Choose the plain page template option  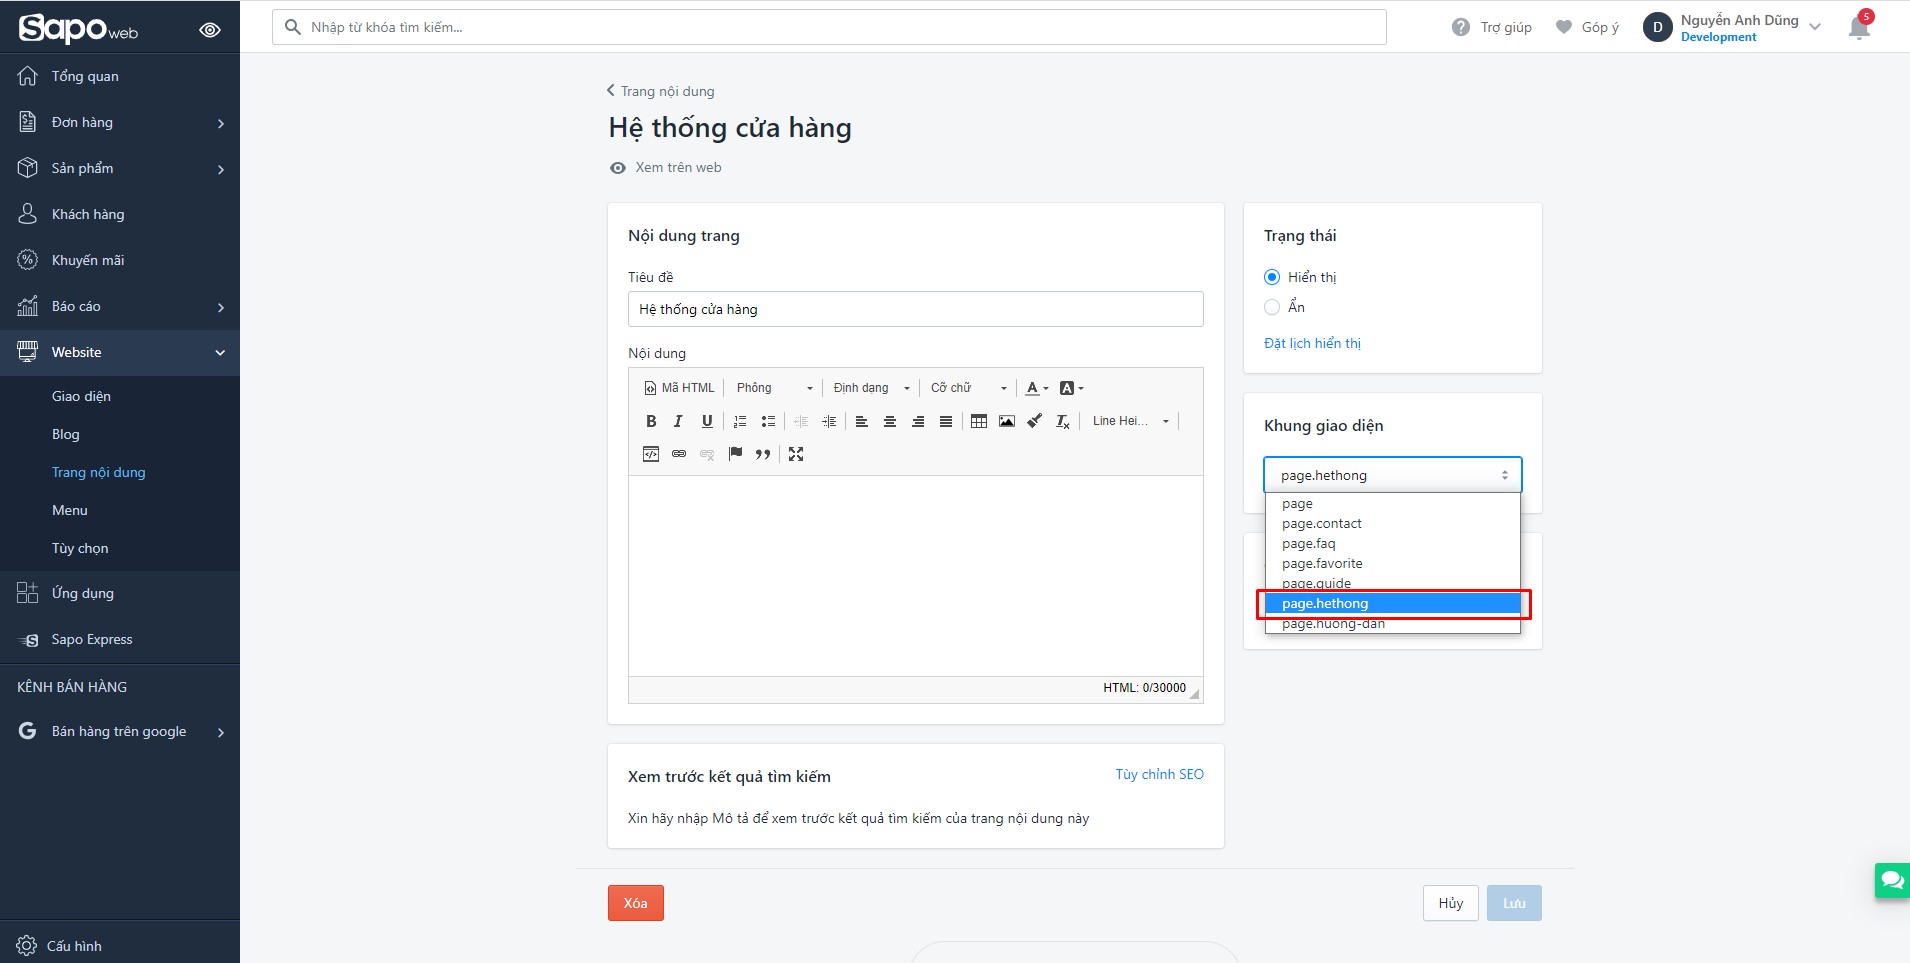click(x=1392, y=503)
